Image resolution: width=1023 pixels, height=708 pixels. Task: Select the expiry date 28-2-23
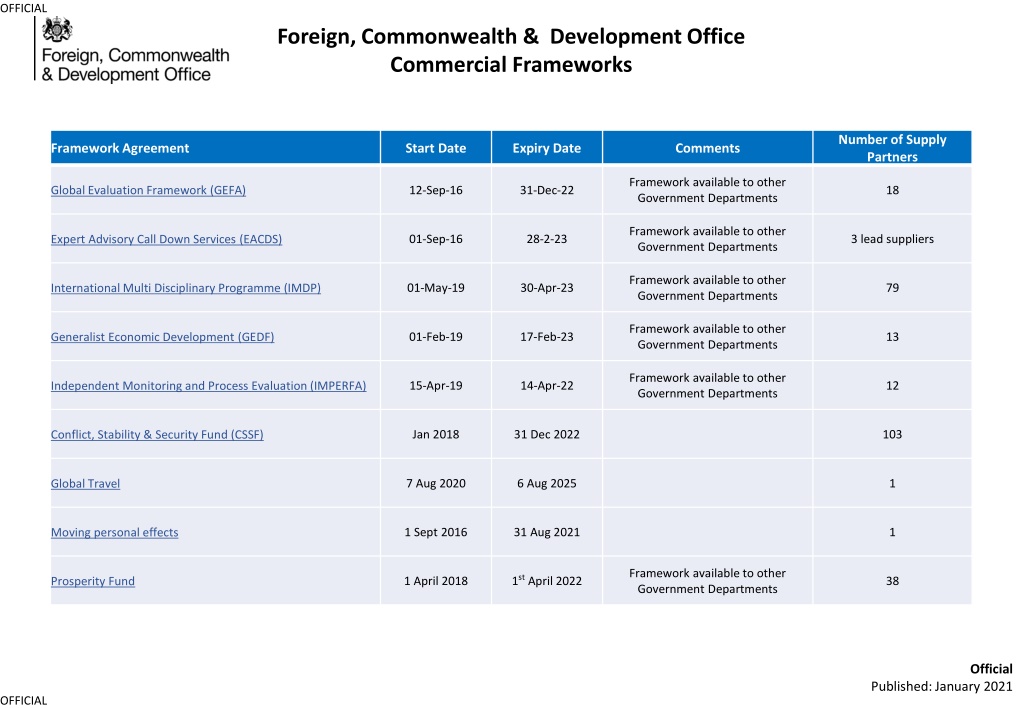[x=547, y=239]
